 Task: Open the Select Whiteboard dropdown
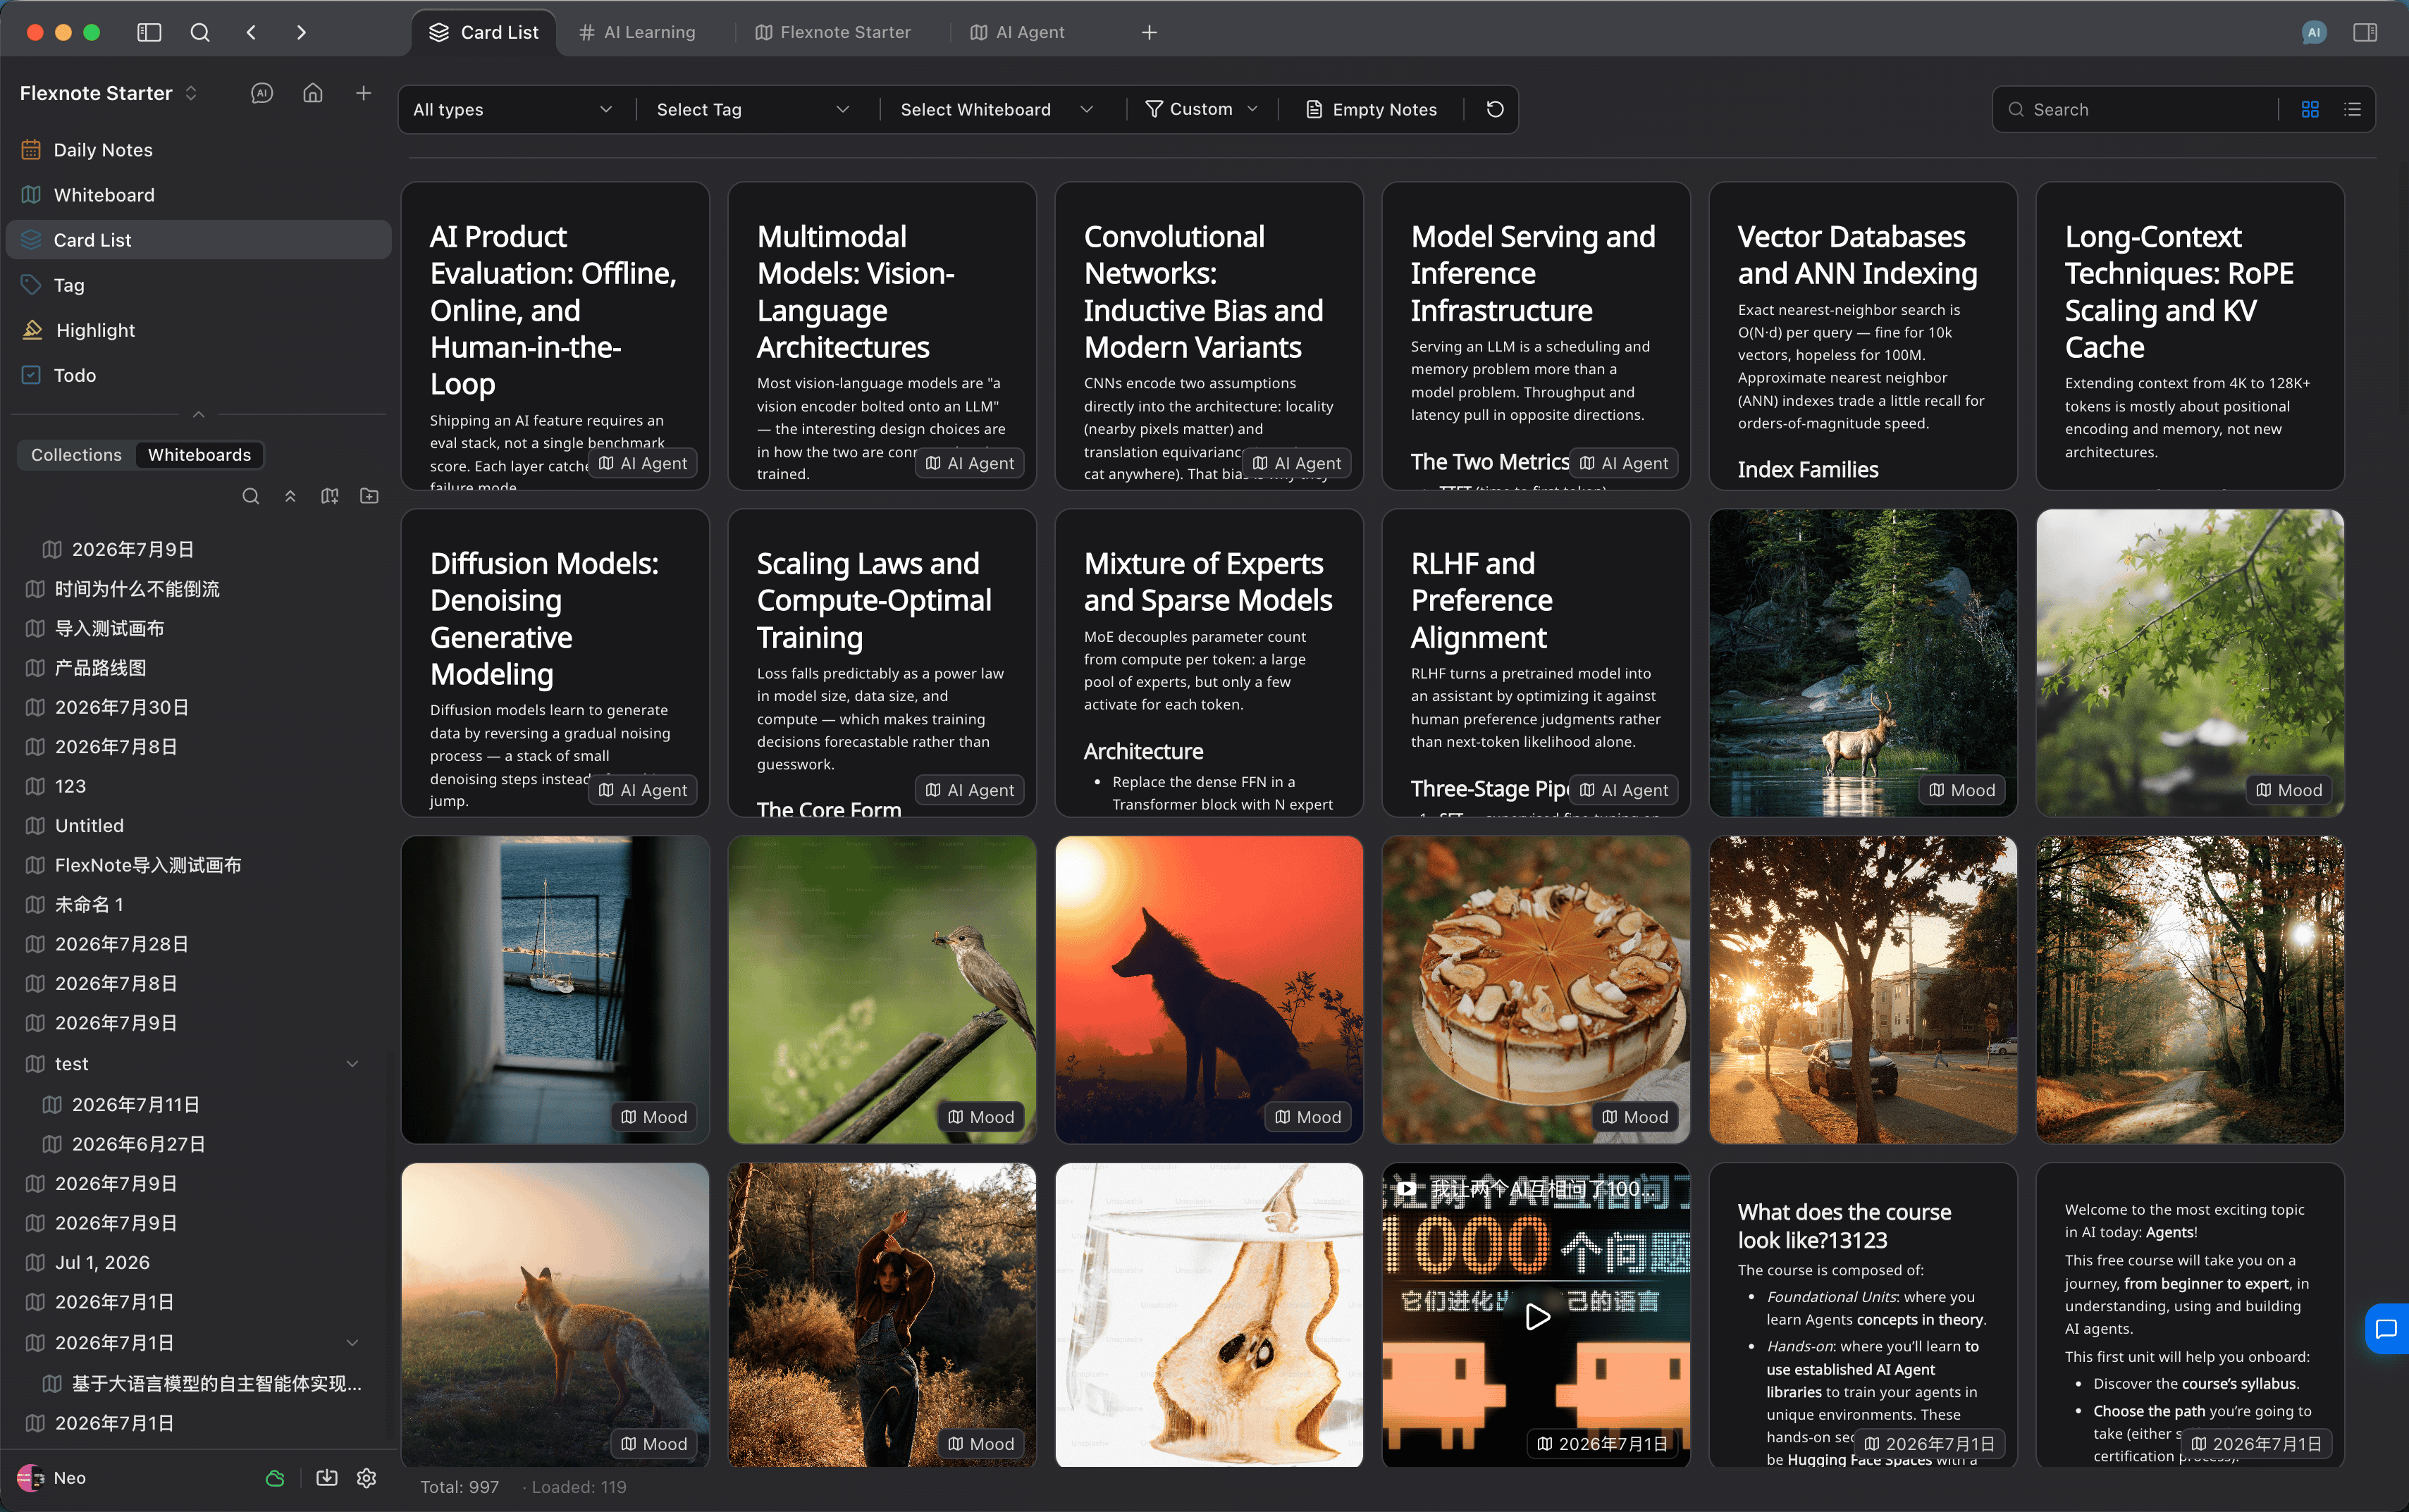pyautogui.click(x=997, y=109)
